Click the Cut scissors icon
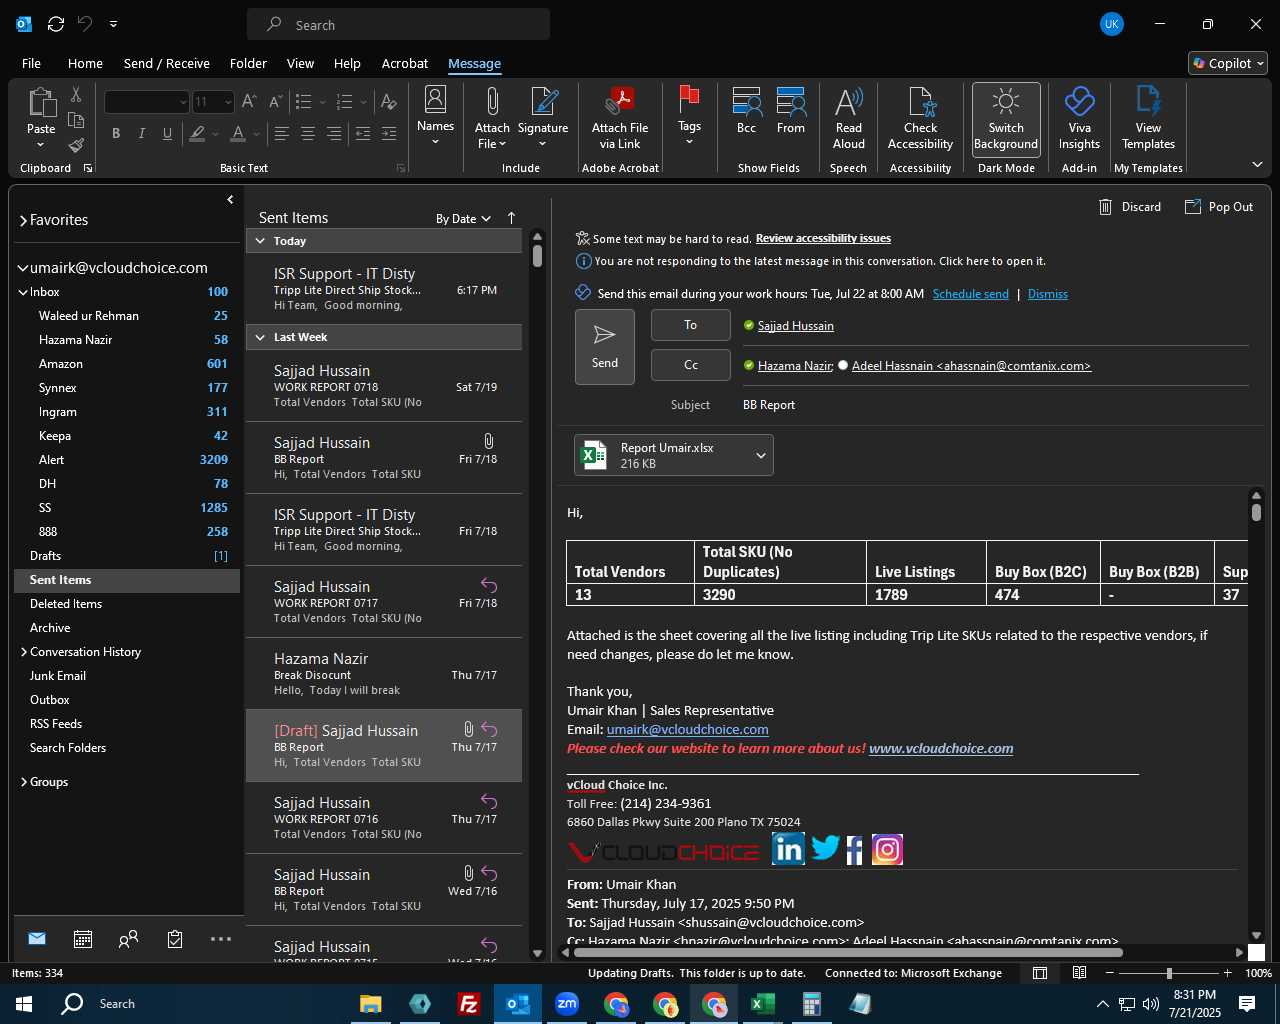The image size is (1280, 1024). click(76, 94)
